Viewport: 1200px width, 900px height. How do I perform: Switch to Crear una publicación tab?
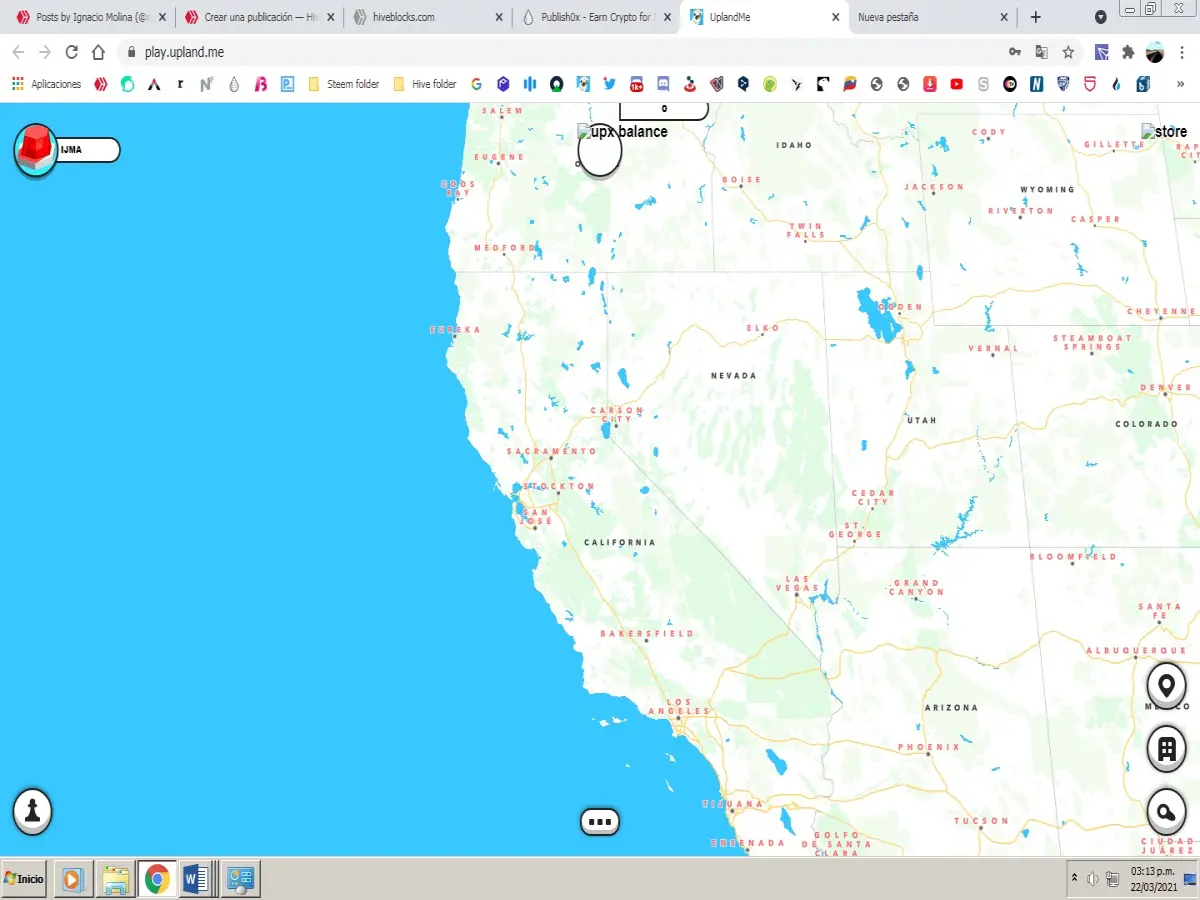[258, 17]
